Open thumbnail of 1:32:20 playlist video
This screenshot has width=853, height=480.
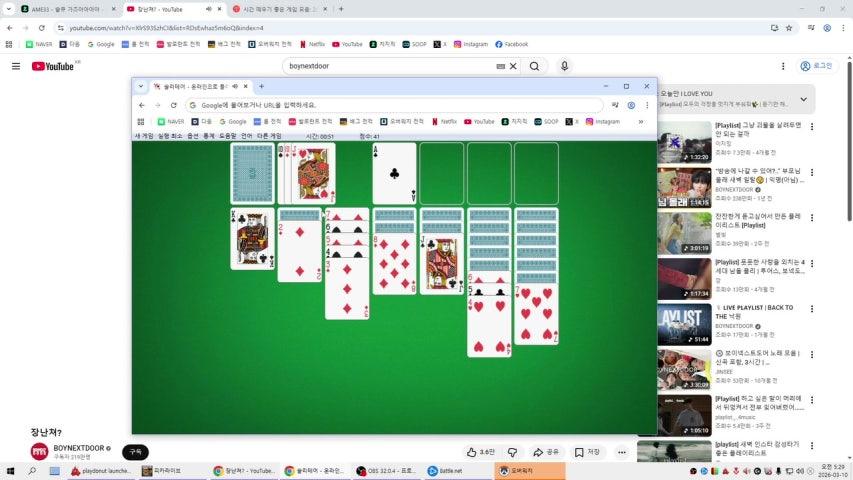click(x=684, y=142)
